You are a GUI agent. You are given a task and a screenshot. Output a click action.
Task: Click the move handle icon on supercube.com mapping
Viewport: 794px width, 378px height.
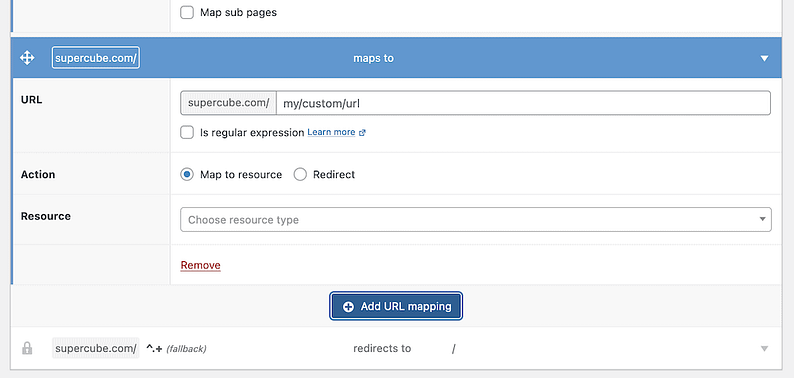tap(27, 58)
